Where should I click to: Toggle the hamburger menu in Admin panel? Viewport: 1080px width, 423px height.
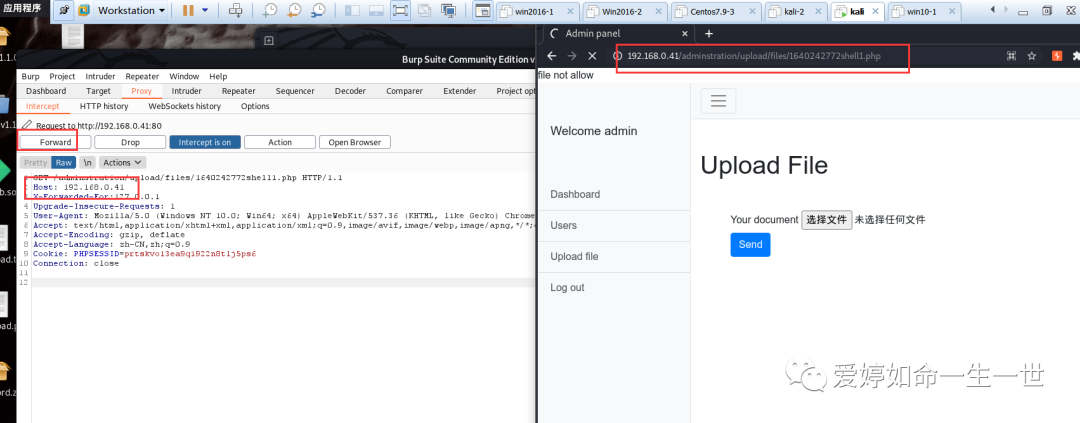point(718,101)
